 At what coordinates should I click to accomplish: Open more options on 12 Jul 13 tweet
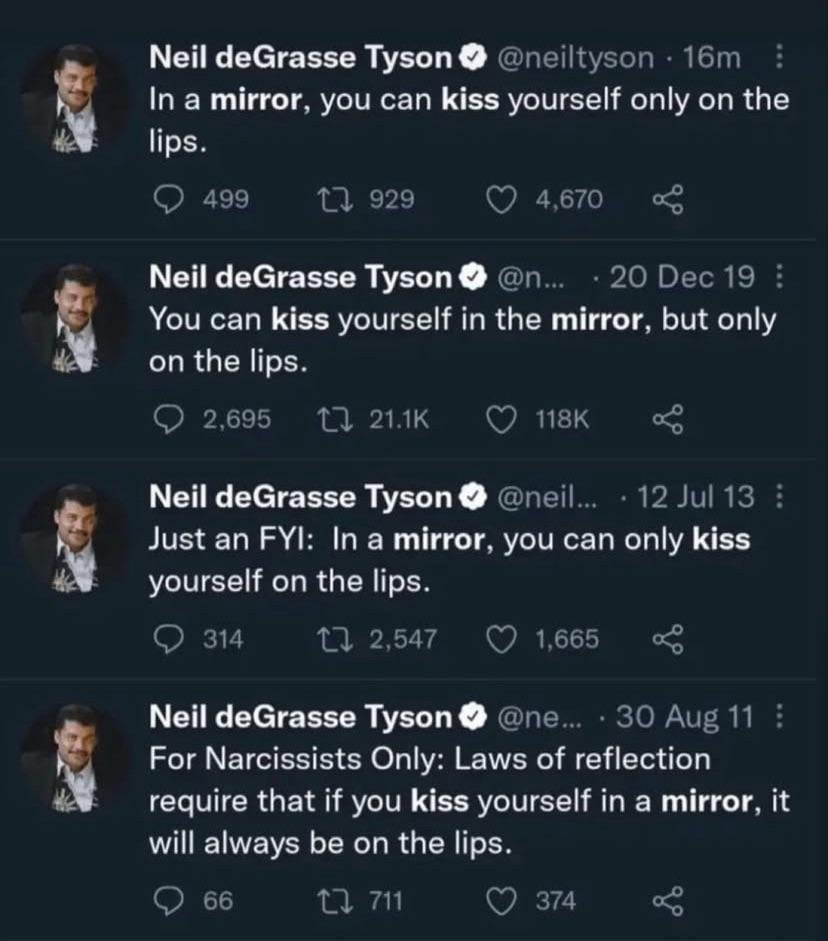tap(780, 498)
